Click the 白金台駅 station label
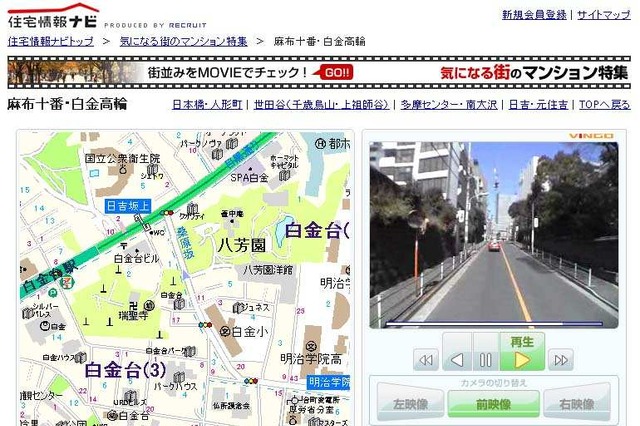The image size is (640, 426). tap(50, 277)
